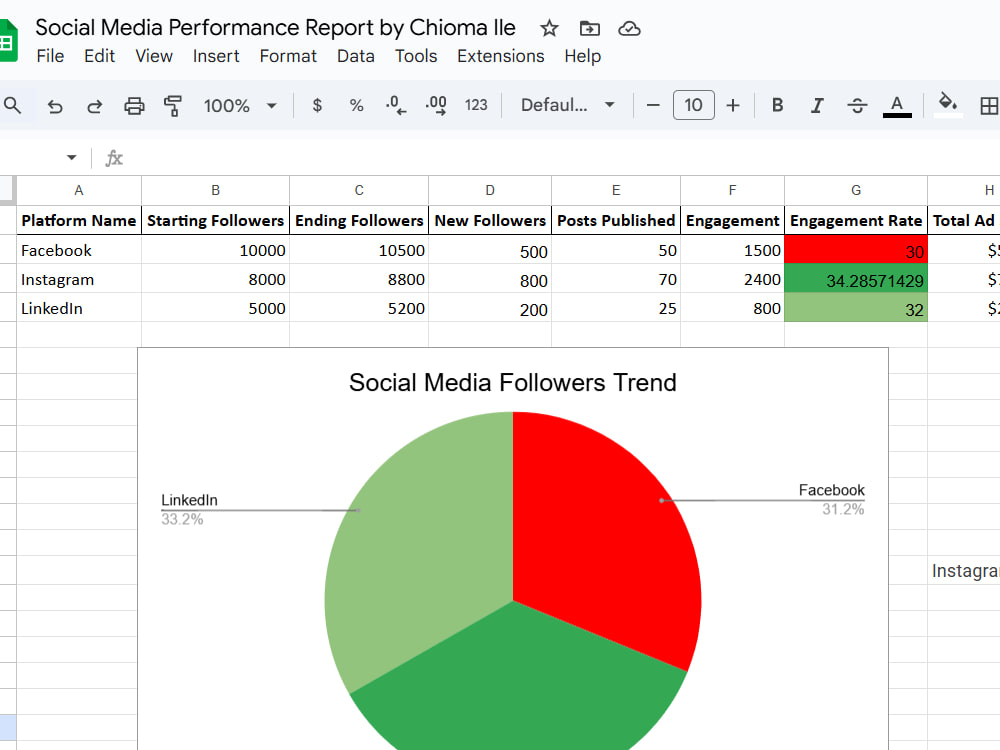This screenshot has height=750, width=1000.
Task: Select the Platform Name header cell
Action: (x=78, y=221)
